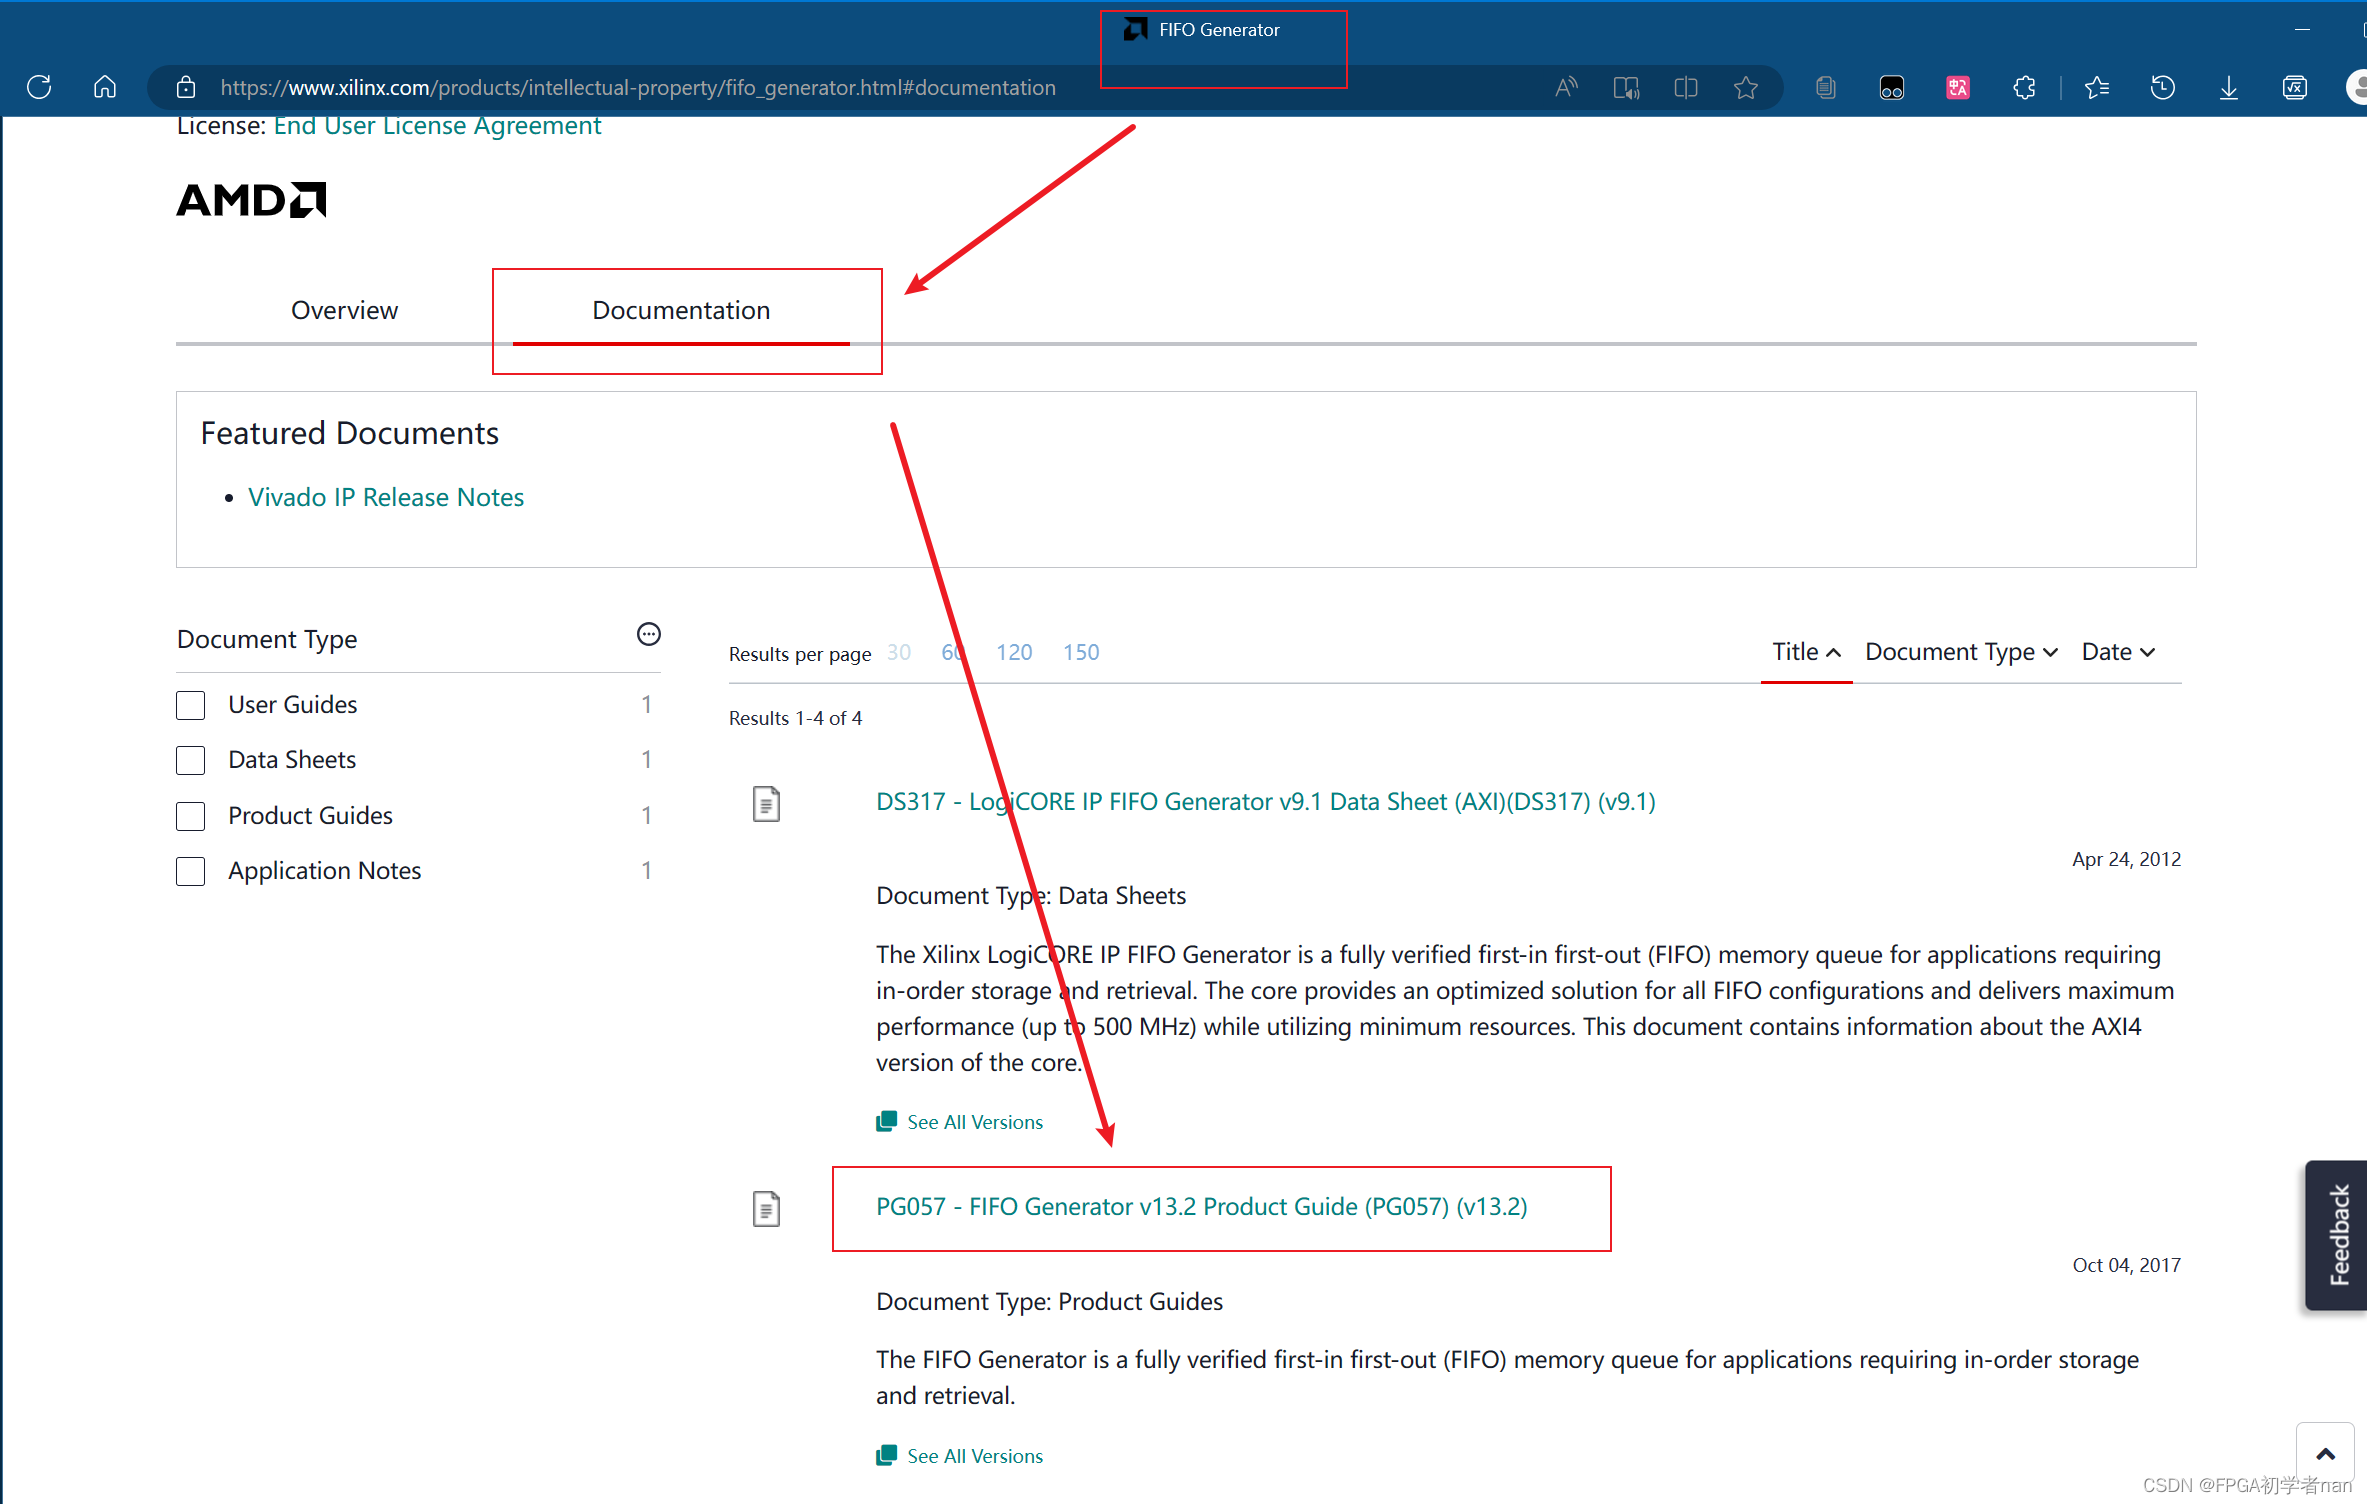Click the PG057 document file icon
This screenshot has width=2367, height=1504.
[x=766, y=1209]
